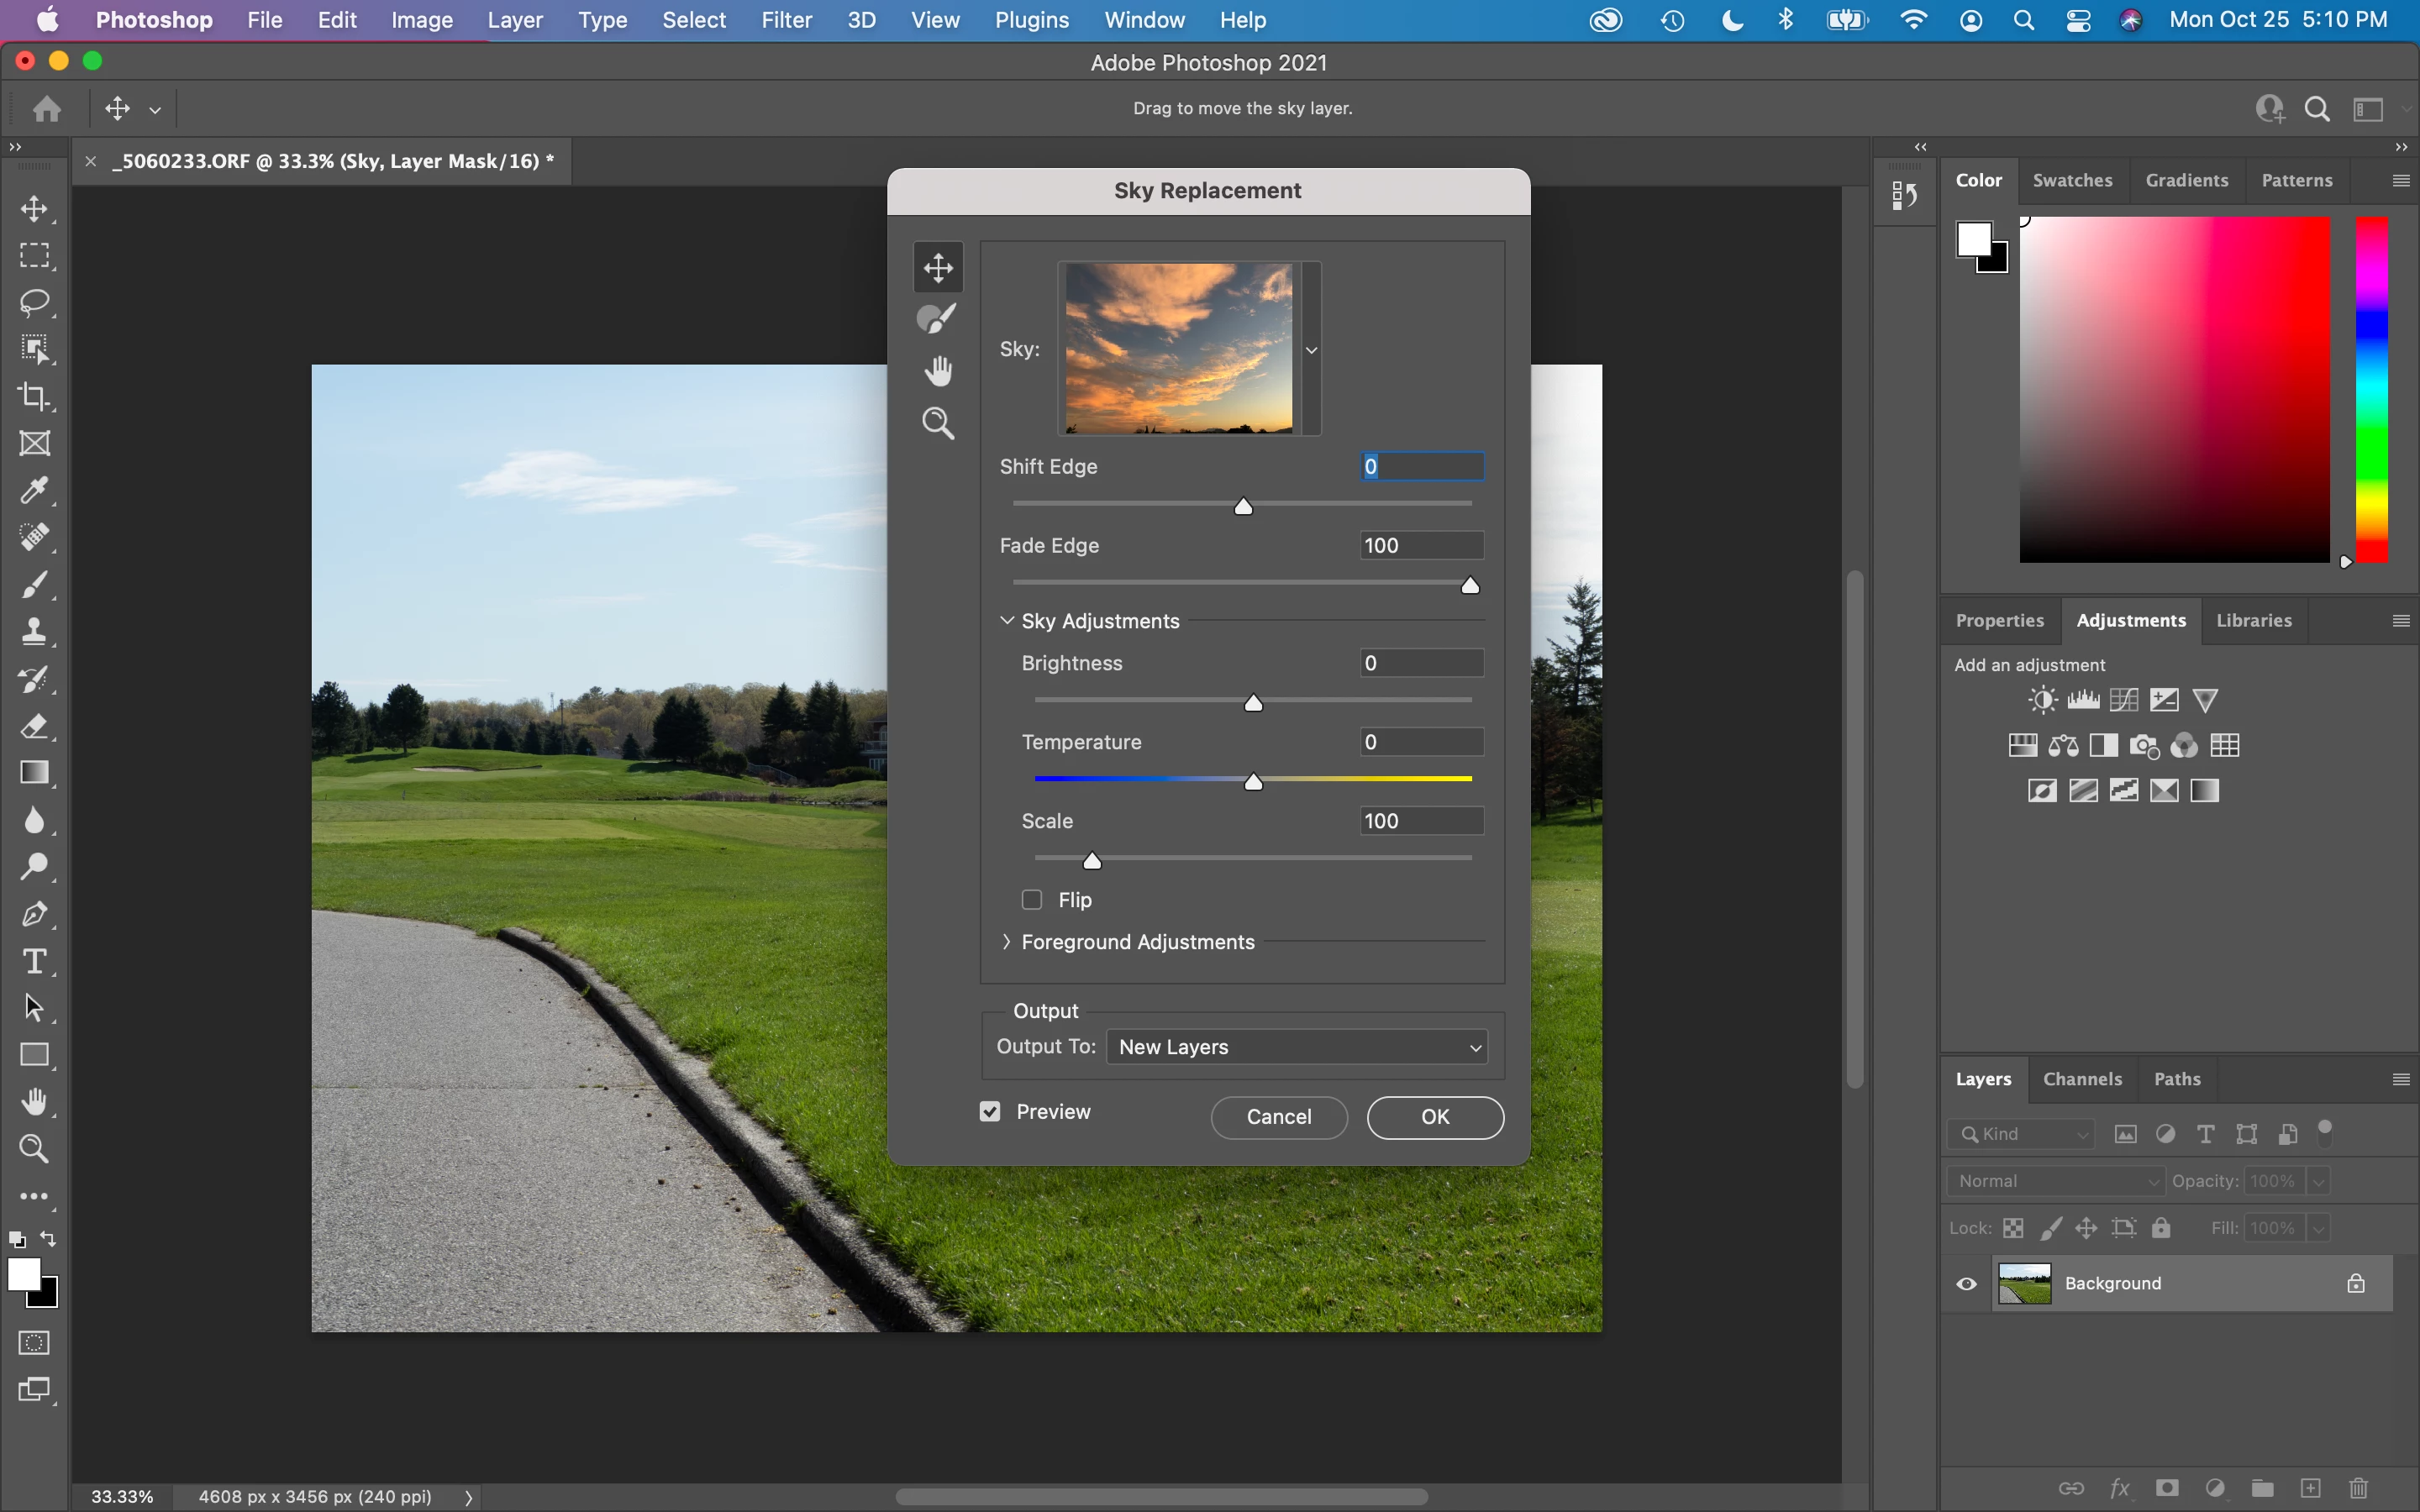Select the Type tool

(x=35, y=961)
